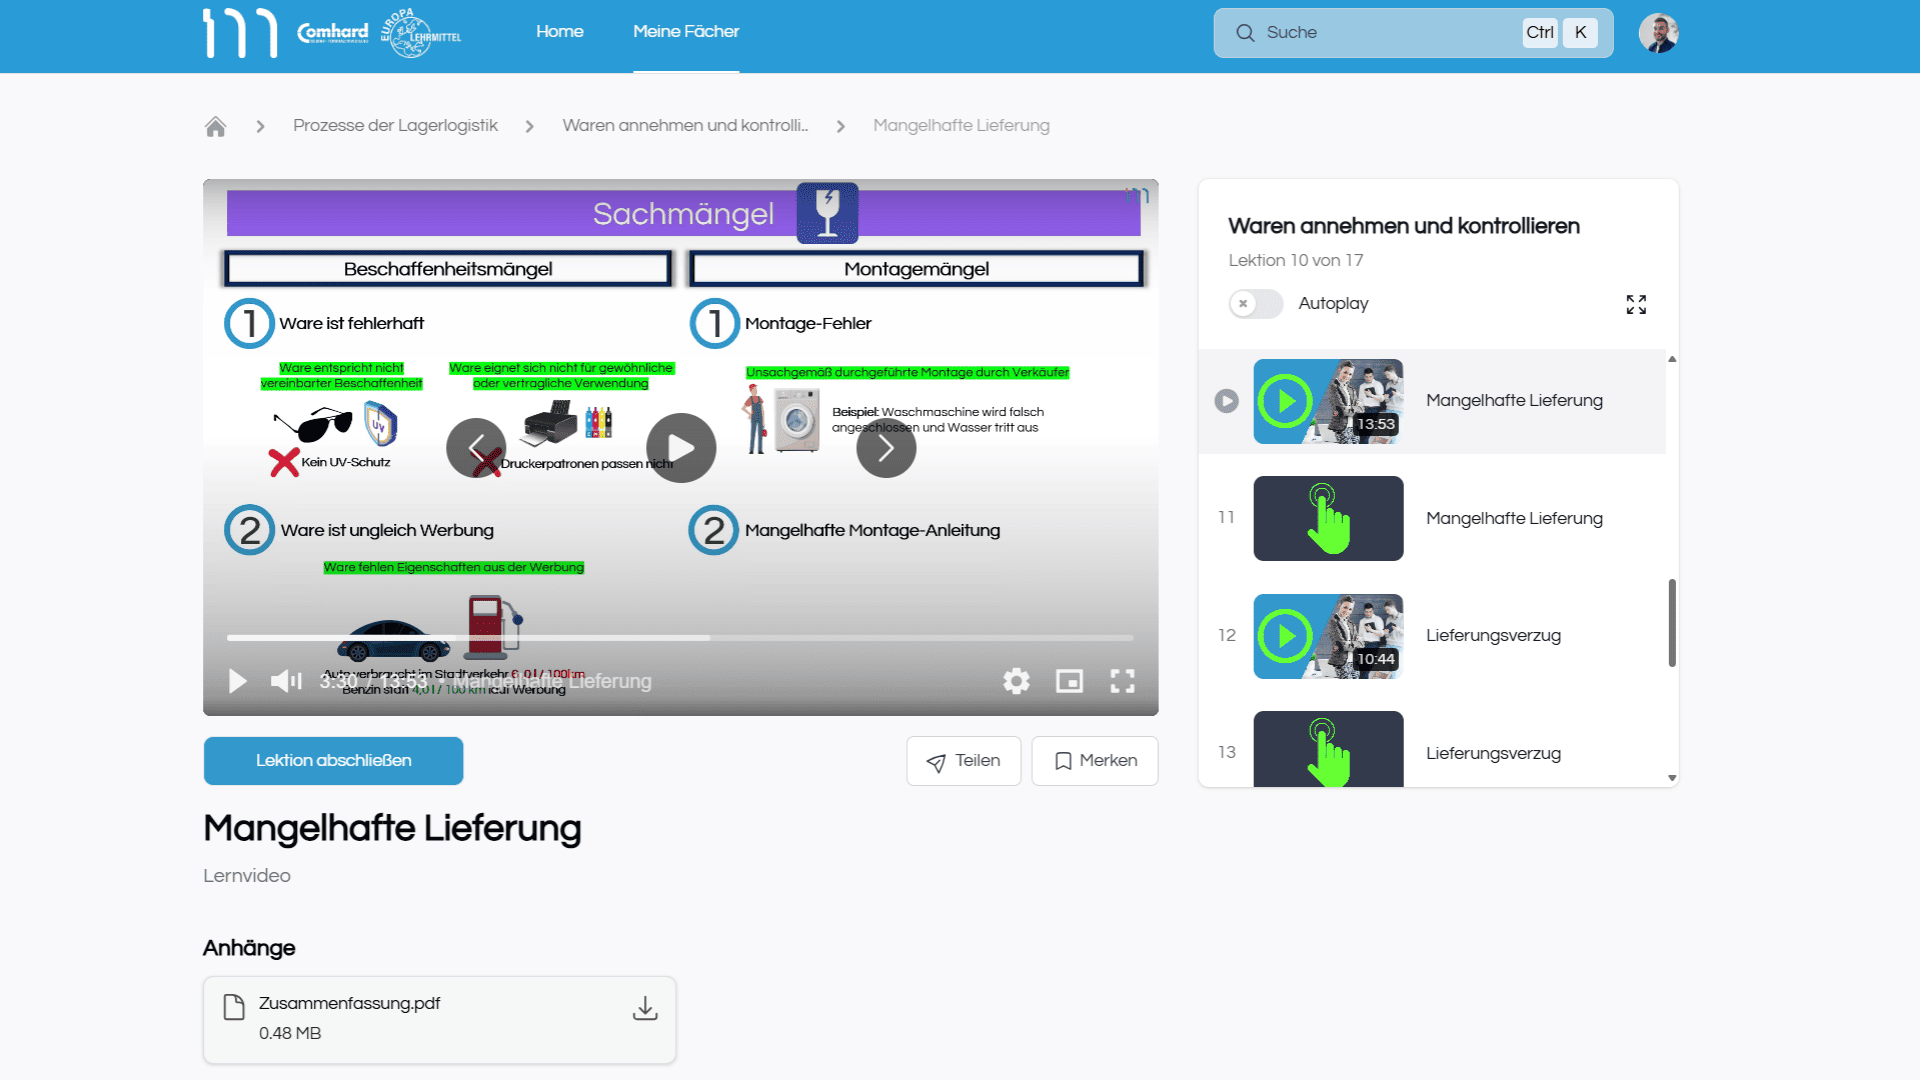Viewport: 1920px width, 1080px height.
Task: Open current Mangelhafte Lieferung video thumbnail 13:53
Action: (x=1328, y=401)
